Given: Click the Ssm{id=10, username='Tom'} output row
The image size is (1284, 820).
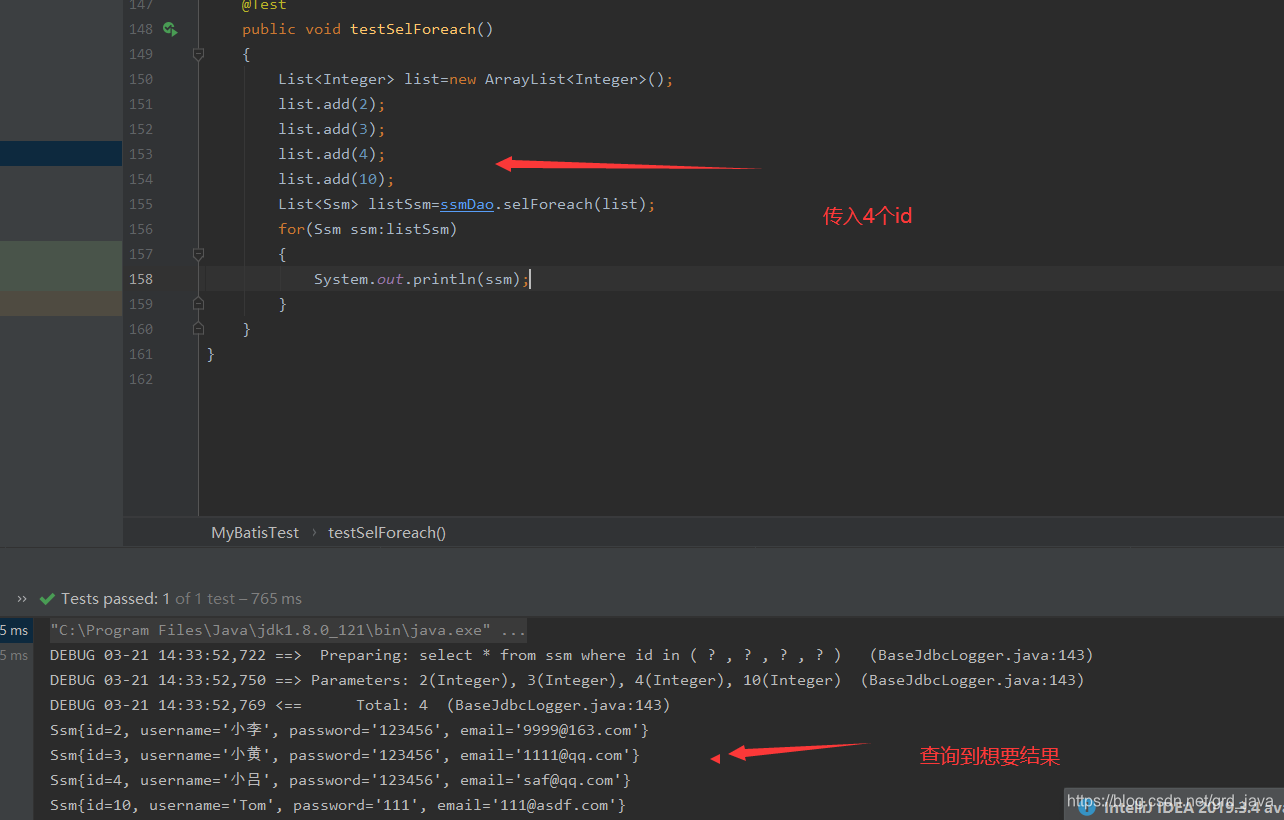Looking at the screenshot, I should [x=338, y=805].
